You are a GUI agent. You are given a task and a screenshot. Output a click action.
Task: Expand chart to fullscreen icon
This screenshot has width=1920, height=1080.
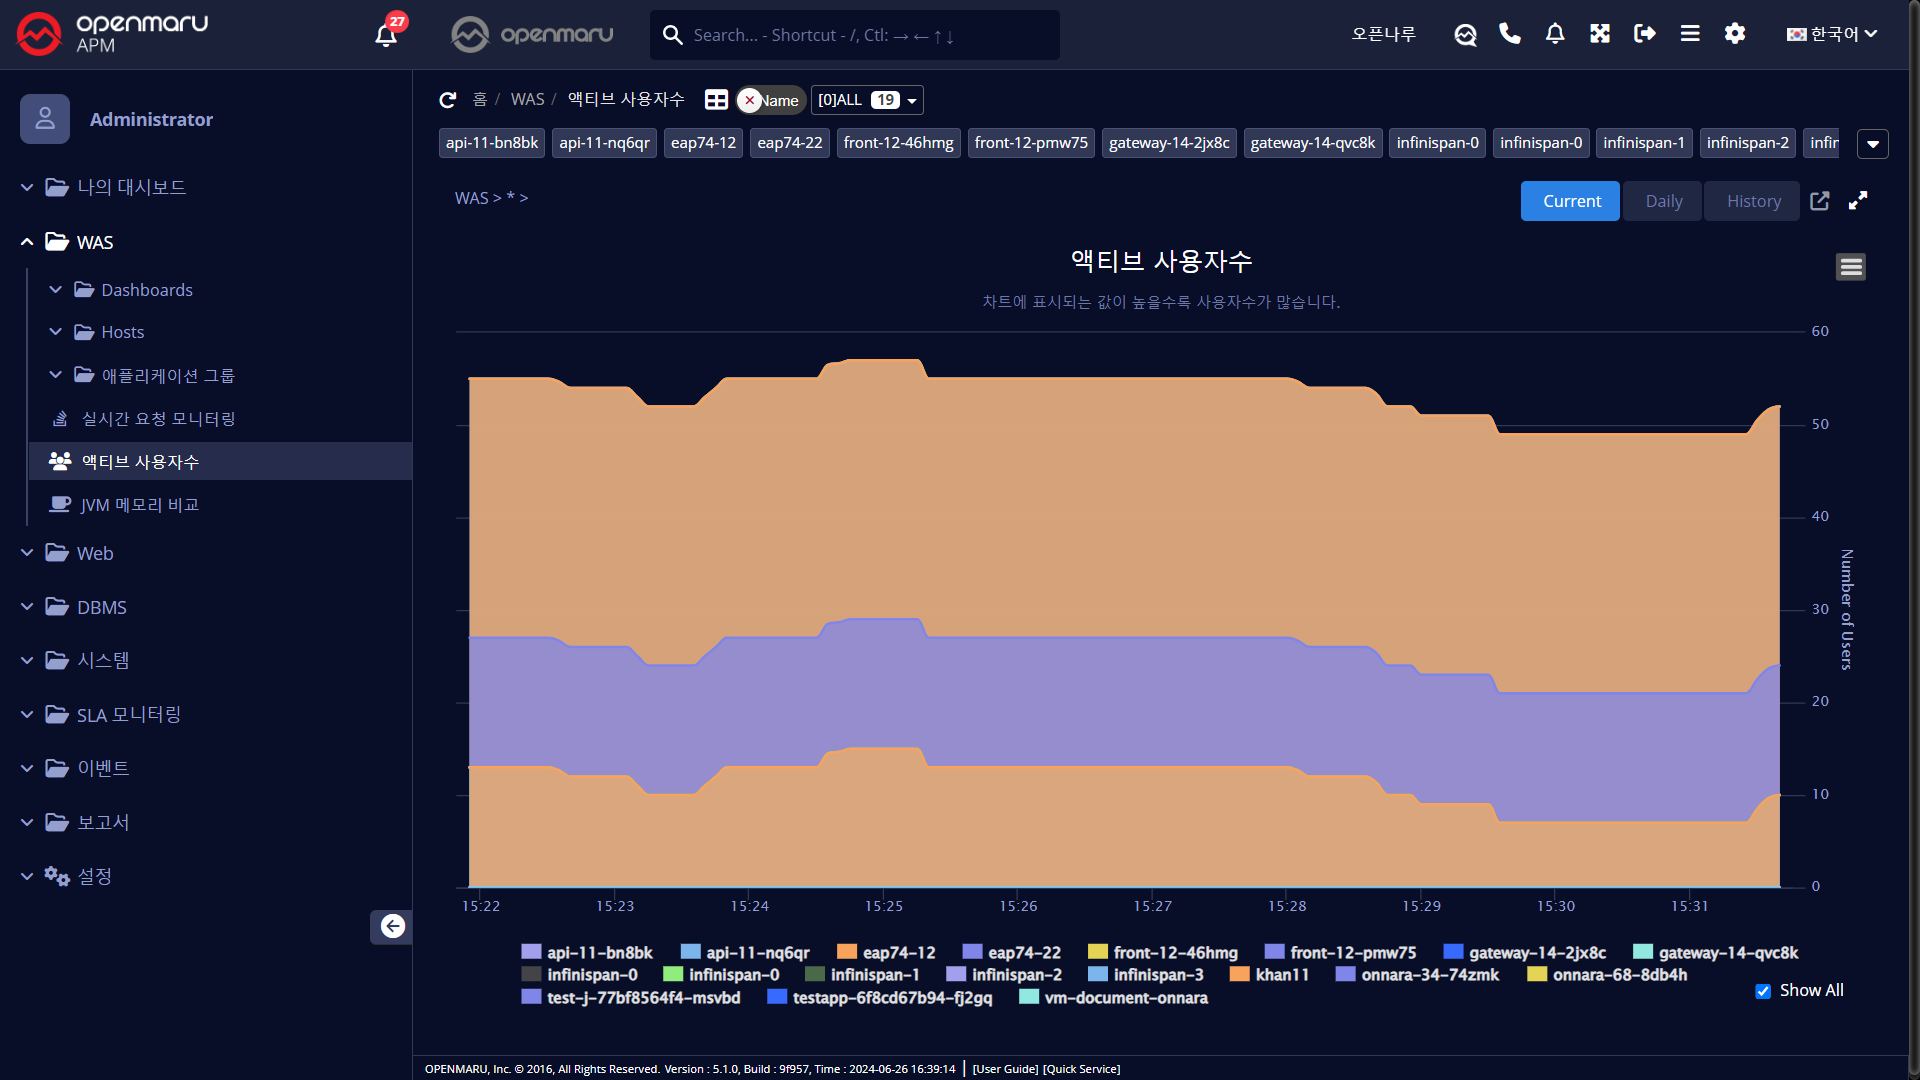1858,201
